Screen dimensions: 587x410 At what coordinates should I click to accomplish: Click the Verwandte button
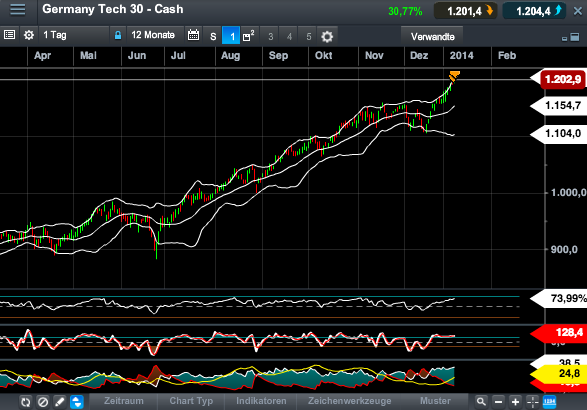432,36
